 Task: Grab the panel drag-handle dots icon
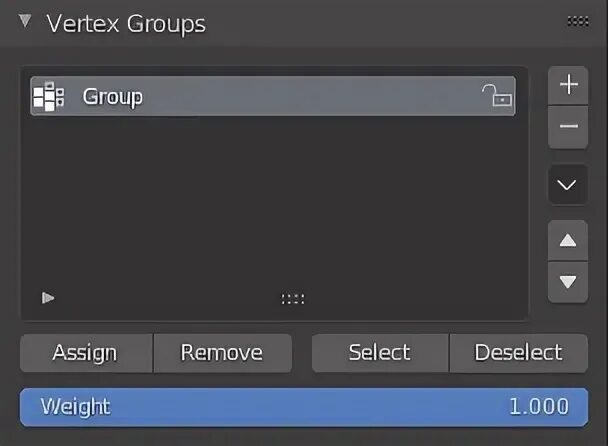click(x=578, y=21)
